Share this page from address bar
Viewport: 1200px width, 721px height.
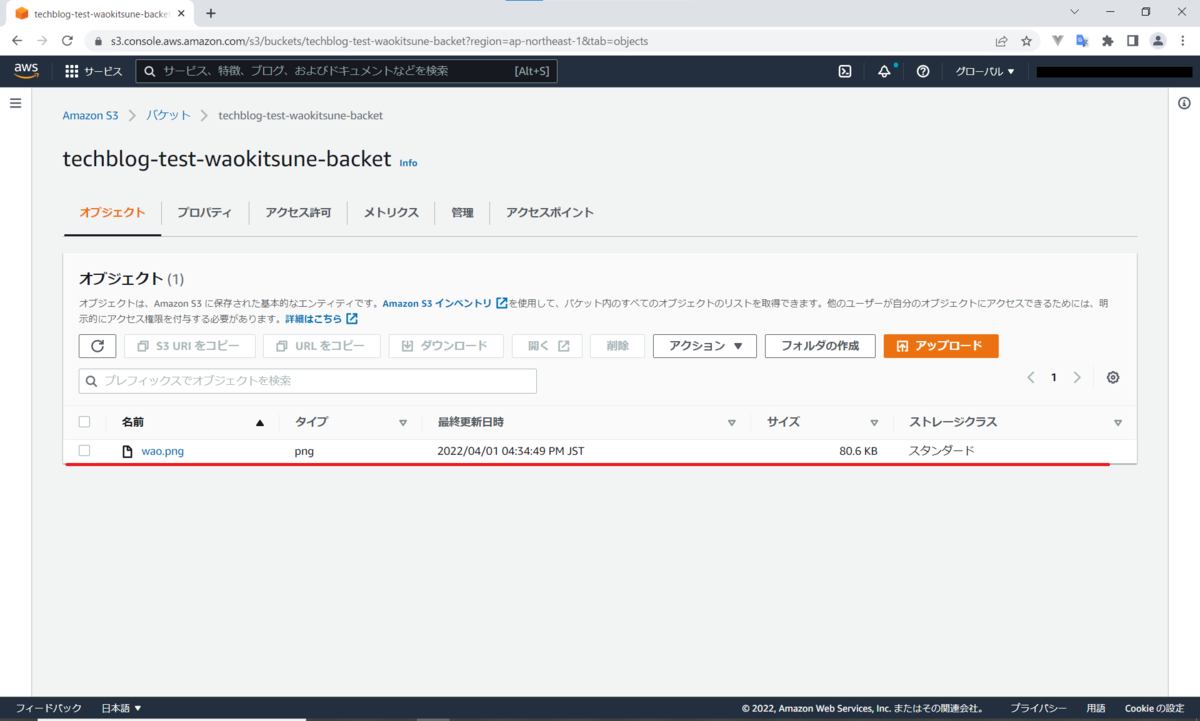tap(1001, 41)
